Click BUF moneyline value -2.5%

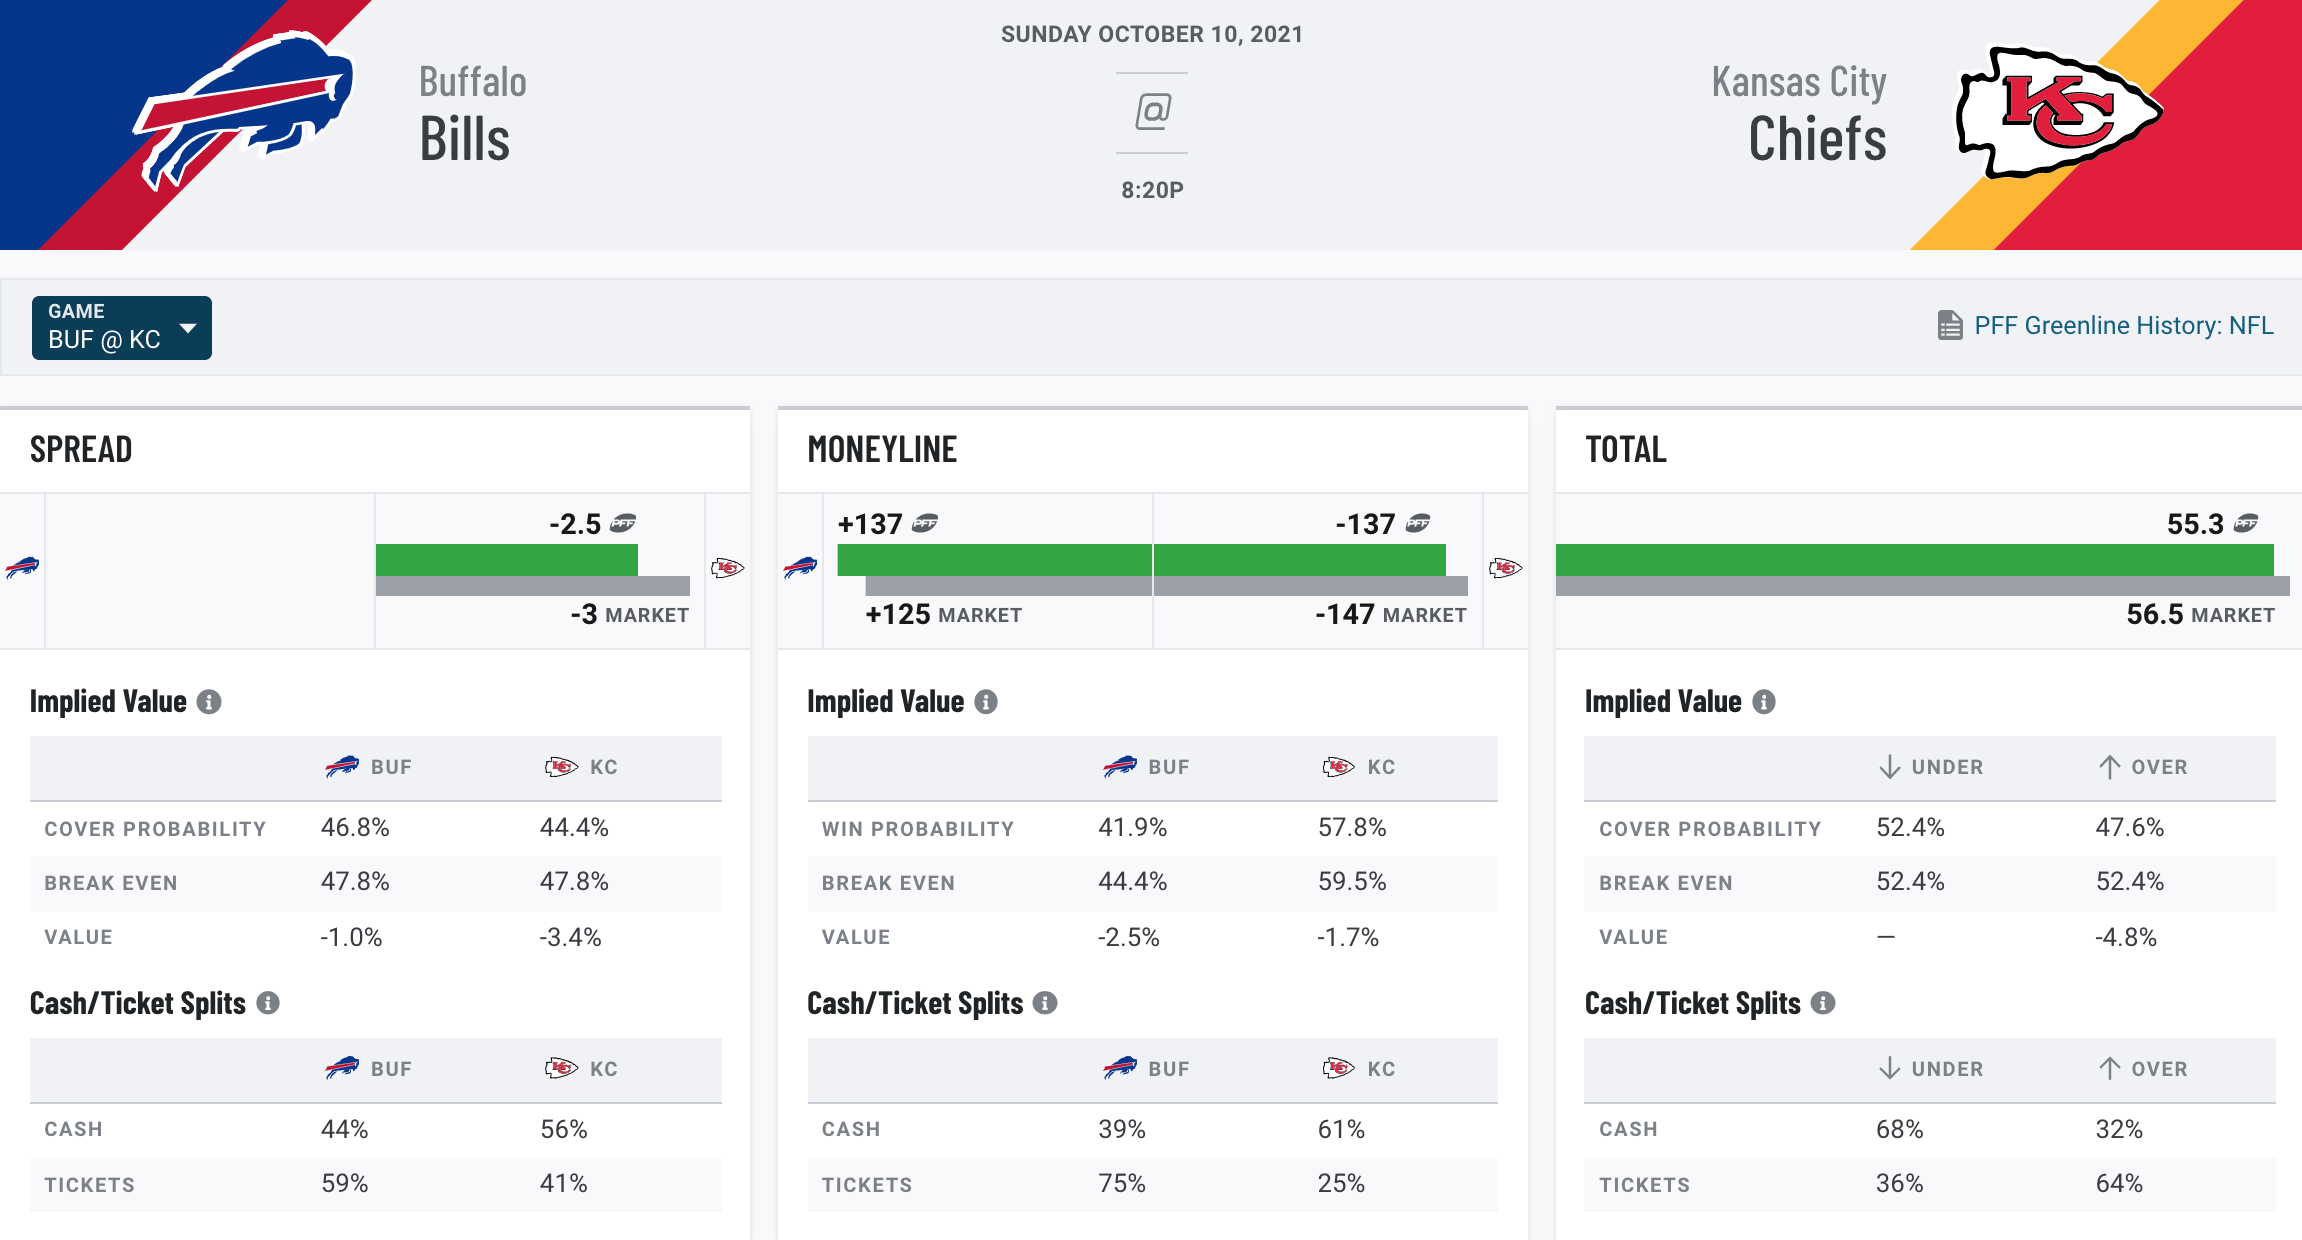[1128, 937]
